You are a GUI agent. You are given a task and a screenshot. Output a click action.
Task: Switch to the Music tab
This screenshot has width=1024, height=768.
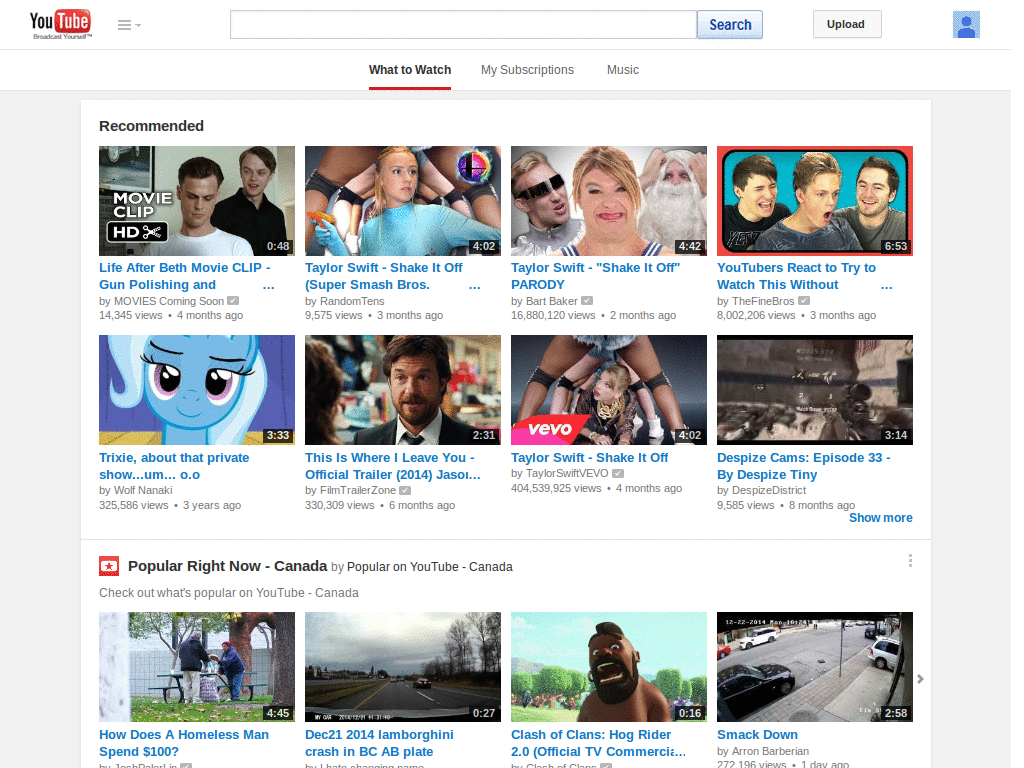pos(622,70)
